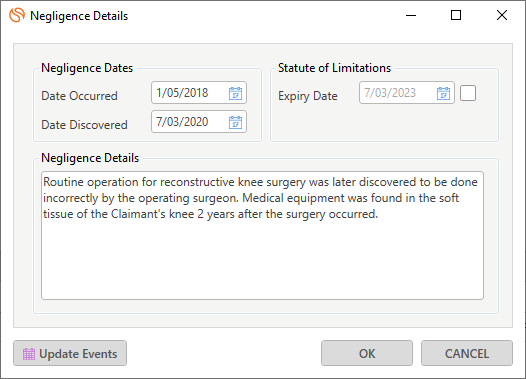
Task: Click the greyed-out Expiry Date field
Action: [x=407, y=93]
